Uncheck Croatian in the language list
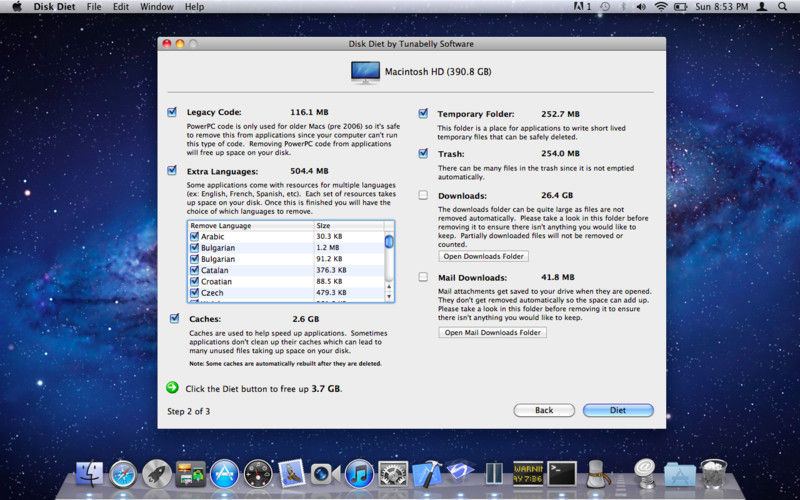 pos(194,281)
